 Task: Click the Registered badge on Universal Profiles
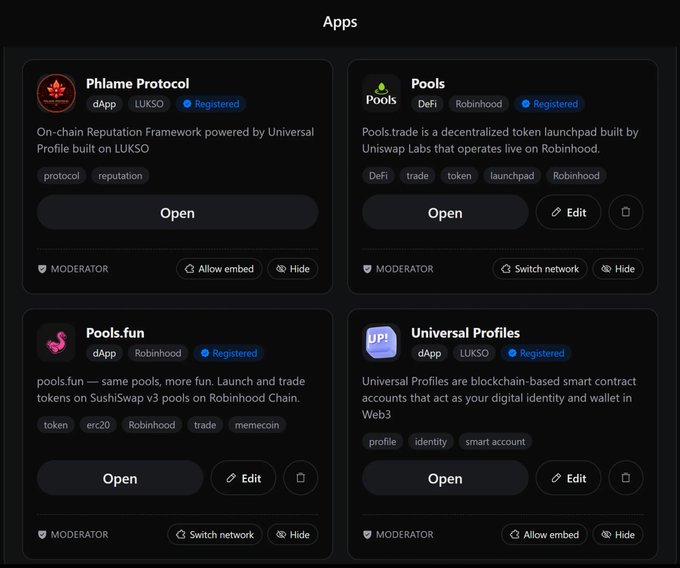536,353
